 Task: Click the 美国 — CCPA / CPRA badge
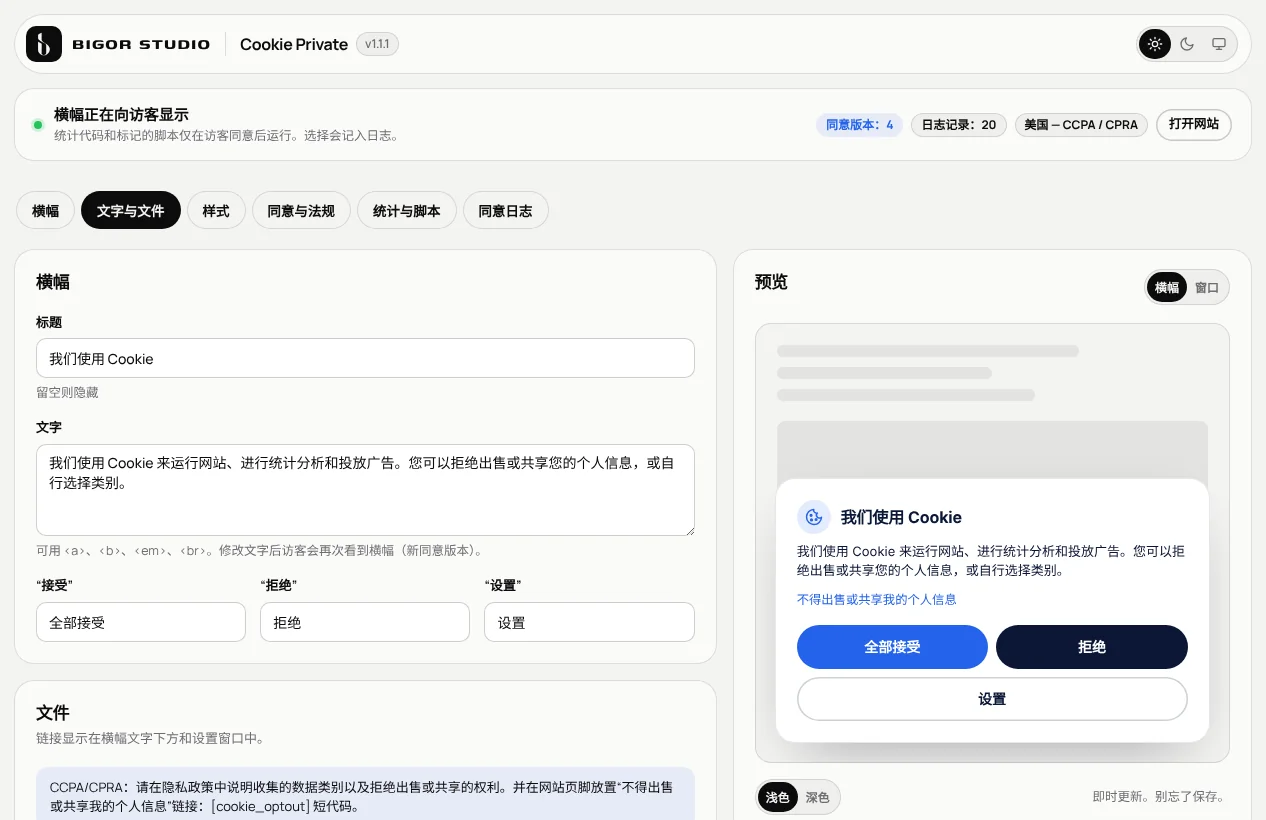(1081, 125)
